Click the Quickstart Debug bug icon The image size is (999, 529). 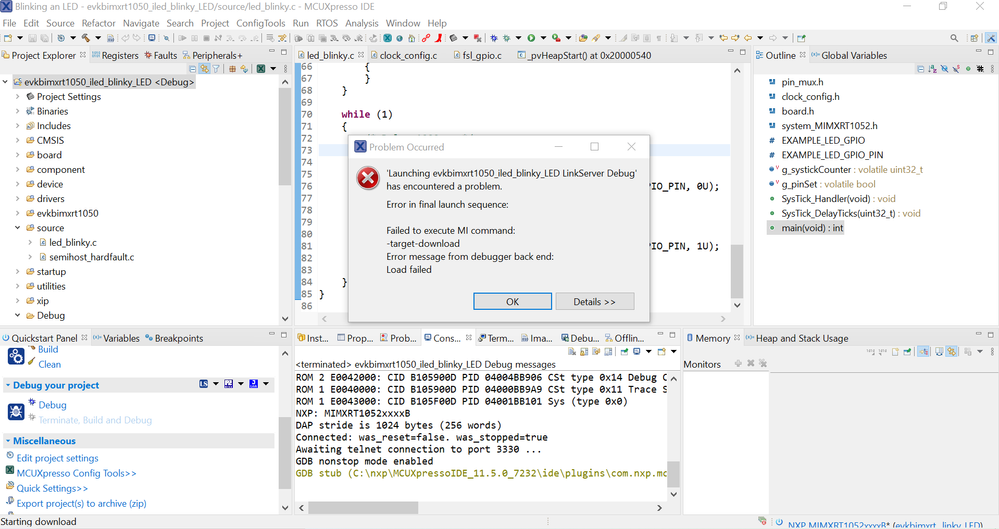pos(16,412)
